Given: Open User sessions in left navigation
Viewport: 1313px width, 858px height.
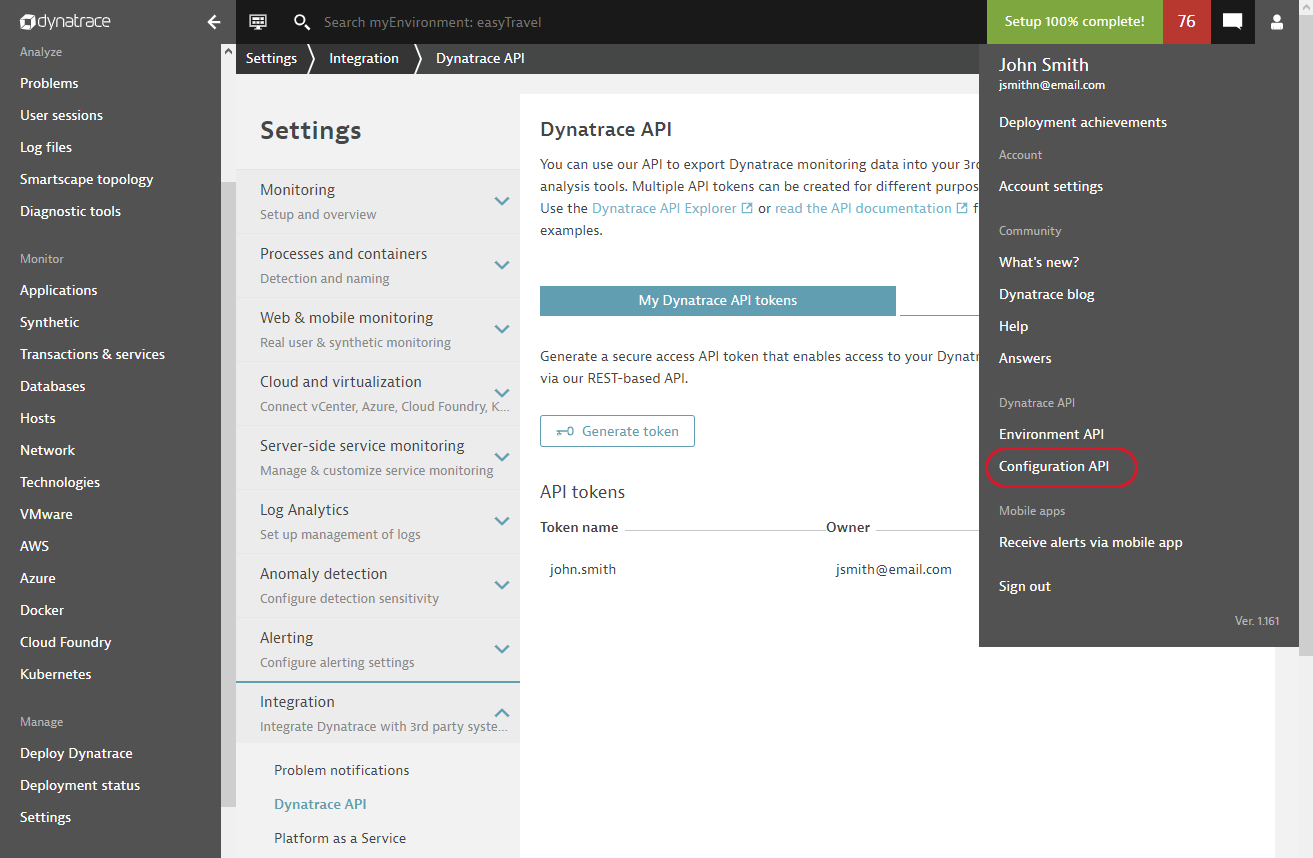Looking at the screenshot, I should [61, 115].
